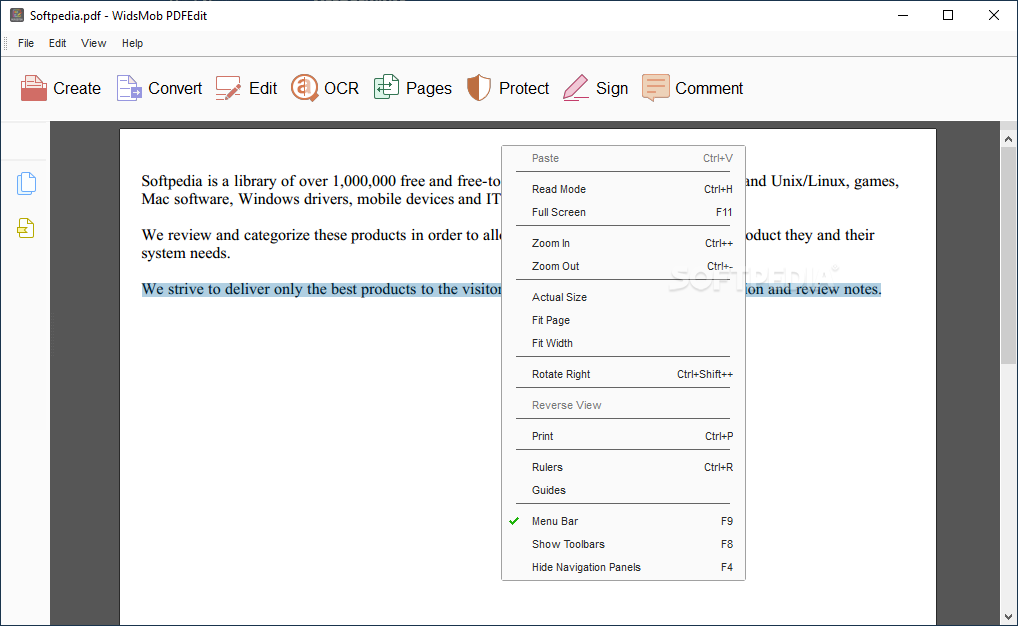Click scrollbar up arrow
Viewport: 1018px width, 626px height.
(1008, 139)
